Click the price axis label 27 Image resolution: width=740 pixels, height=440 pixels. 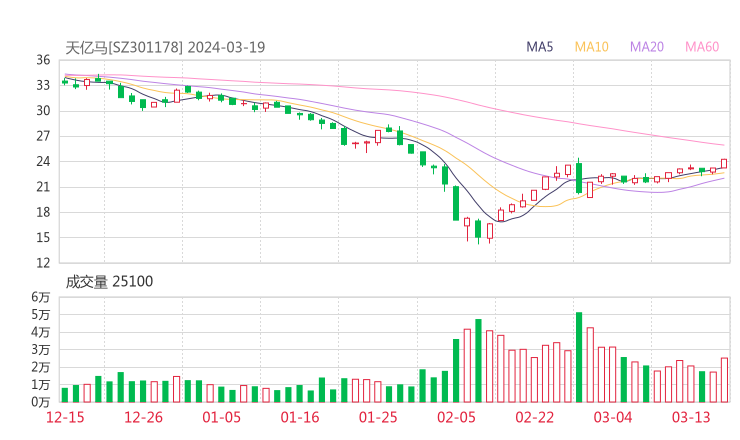click(x=43, y=136)
